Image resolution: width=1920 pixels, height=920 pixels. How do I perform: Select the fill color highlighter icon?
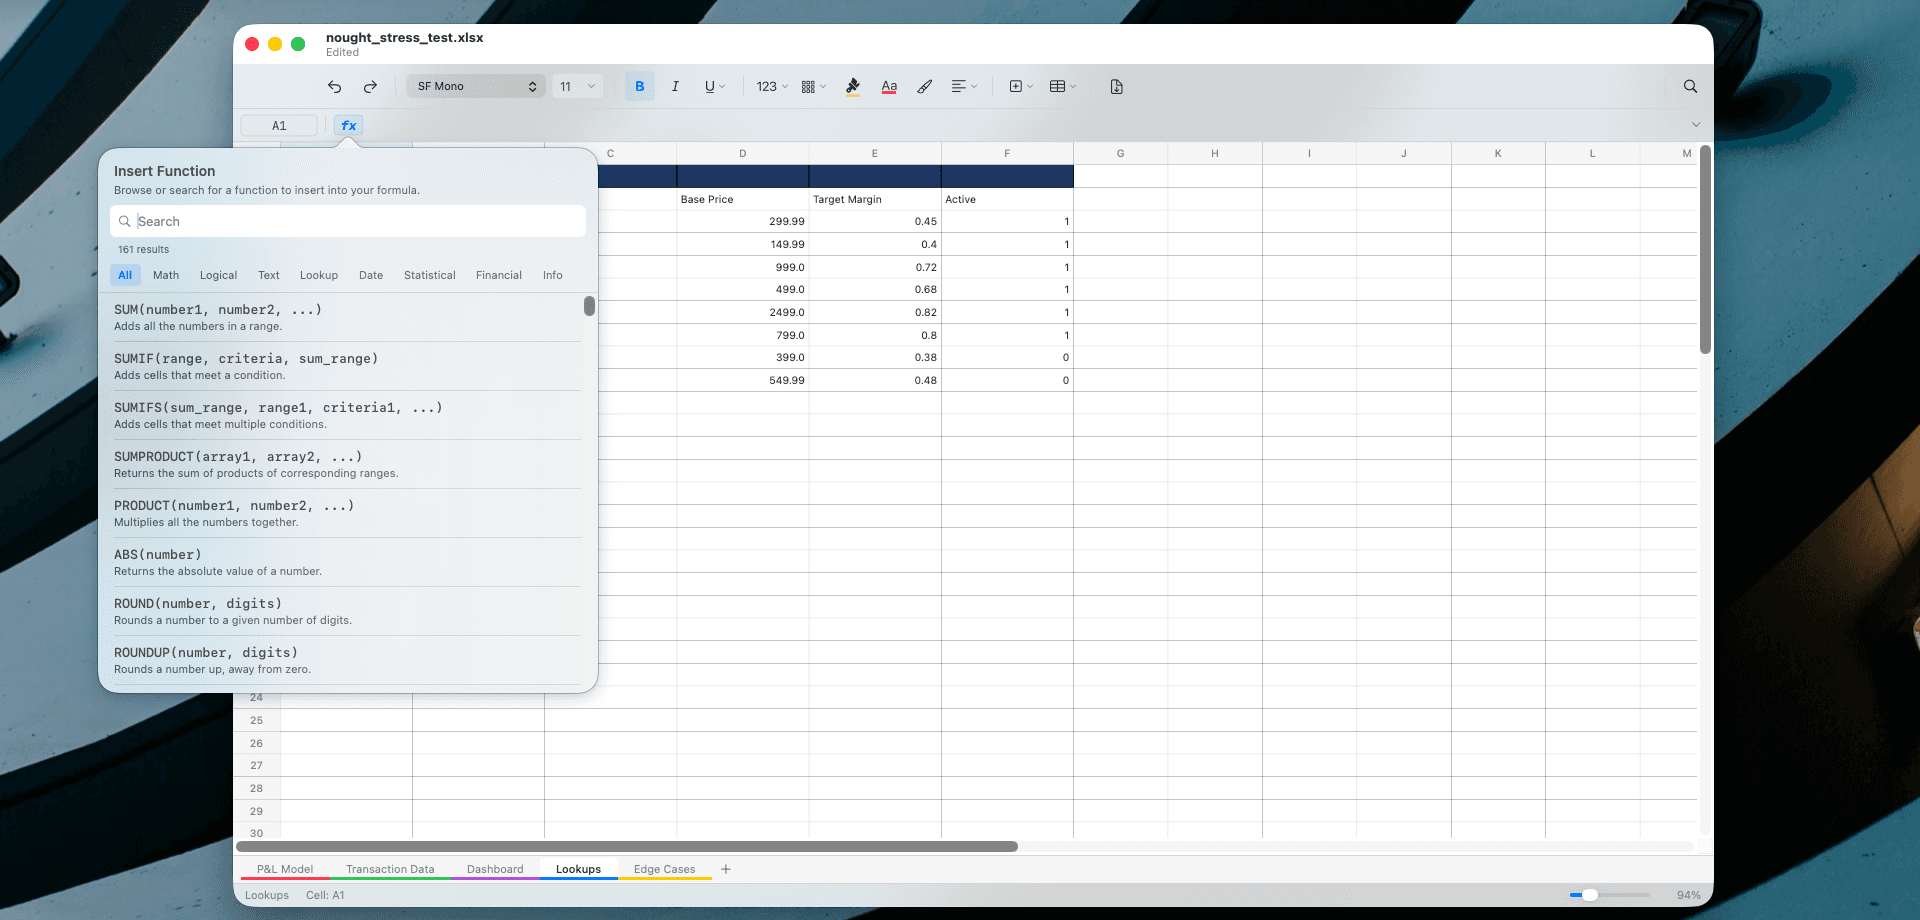click(x=852, y=87)
